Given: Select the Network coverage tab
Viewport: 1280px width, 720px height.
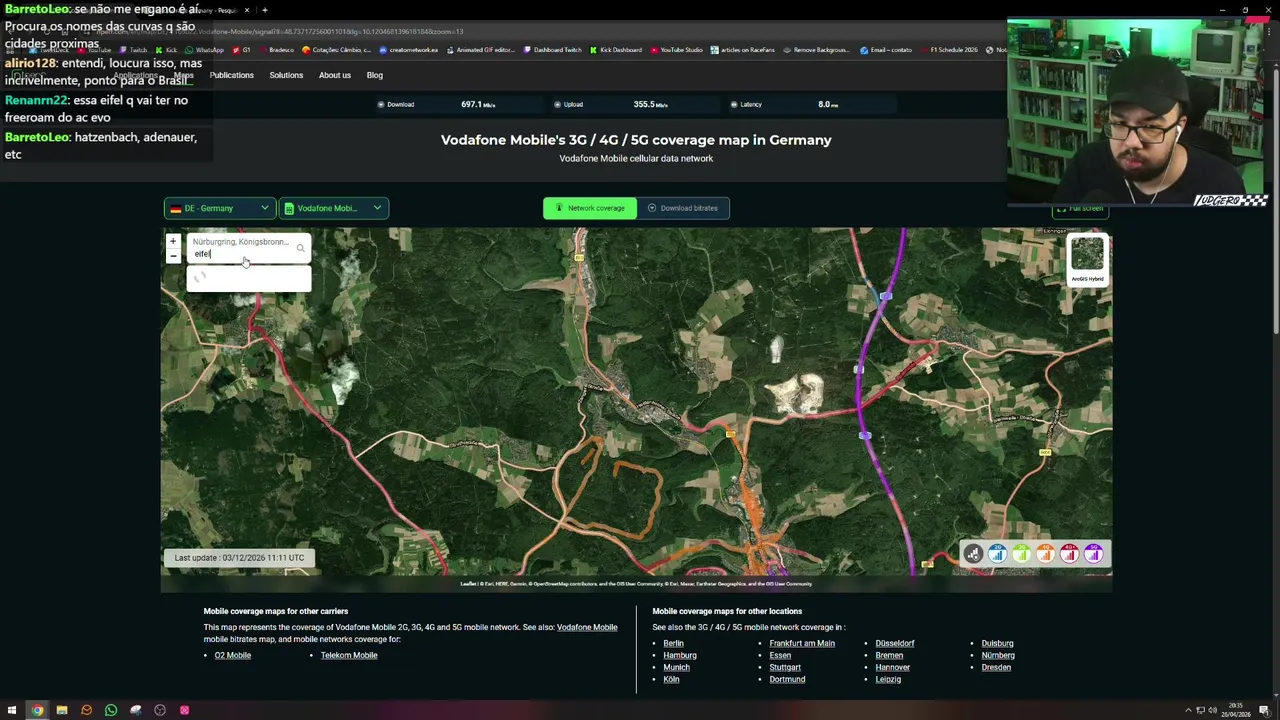Looking at the screenshot, I should point(589,208).
